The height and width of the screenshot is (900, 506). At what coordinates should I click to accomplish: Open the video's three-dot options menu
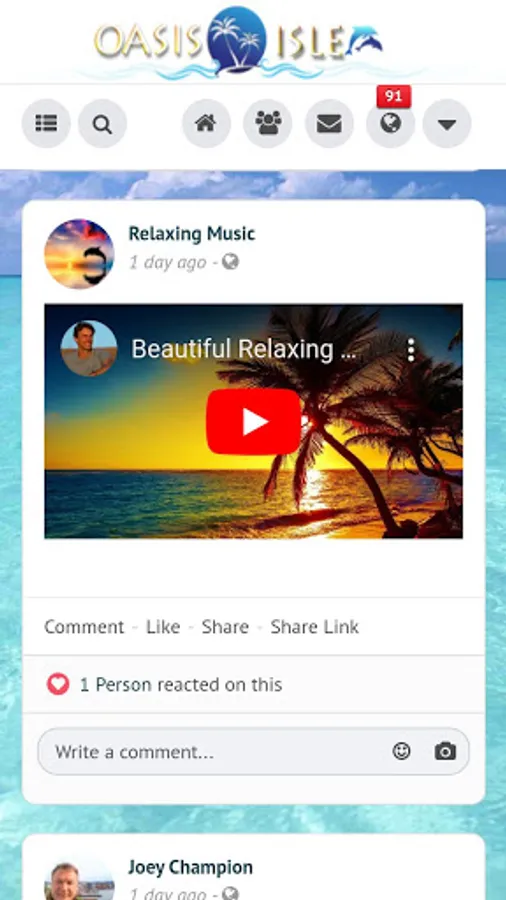(411, 350)
